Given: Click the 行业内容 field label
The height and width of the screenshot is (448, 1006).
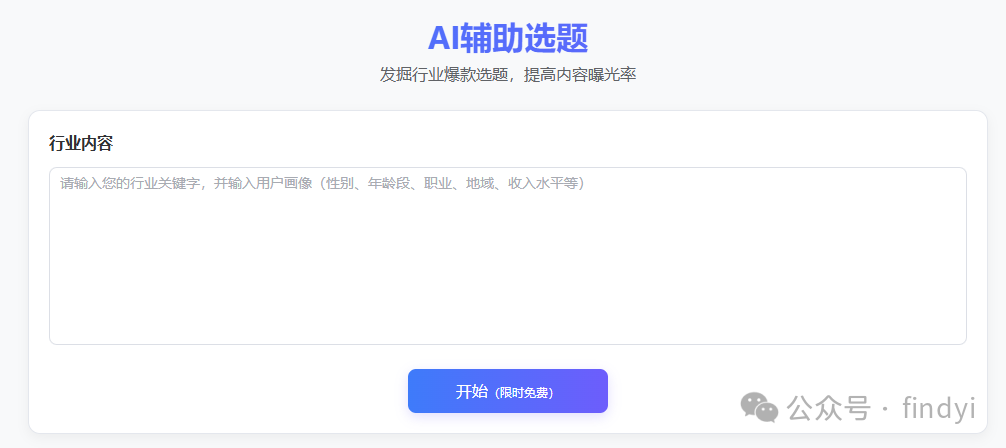Looking at the screenshot, I should 81,144.
